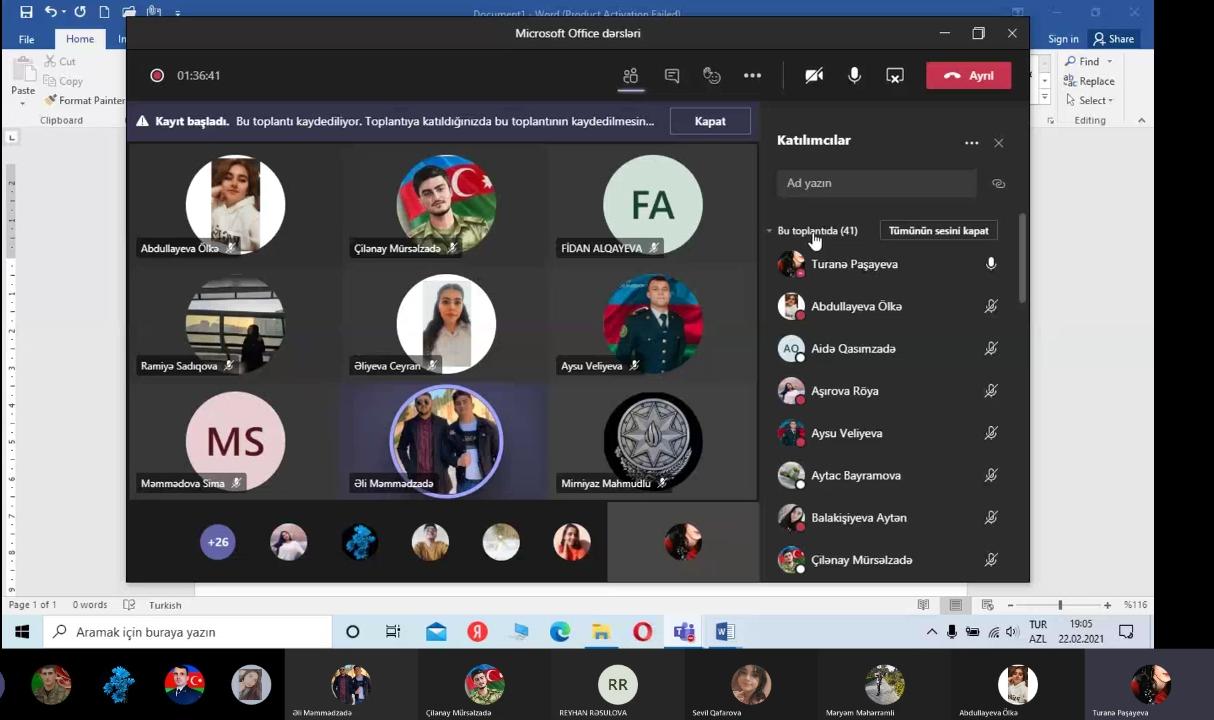Switch to the Home ribbon tab
Viewport: 1214px width, 720px height.
pyautogui.click(x=80, y=39)
